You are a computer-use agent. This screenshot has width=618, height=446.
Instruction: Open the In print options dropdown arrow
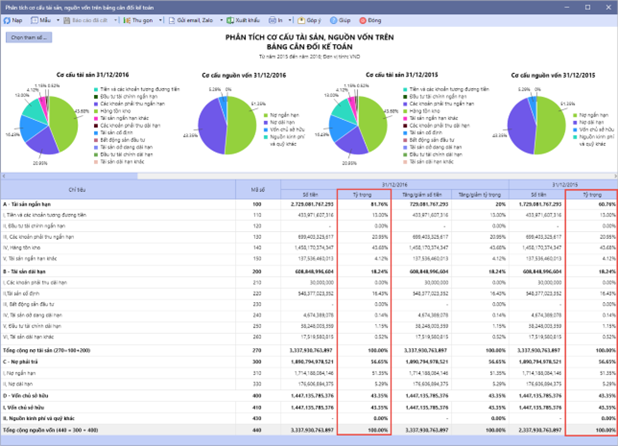pyautogui.click(x=289, y=19)
